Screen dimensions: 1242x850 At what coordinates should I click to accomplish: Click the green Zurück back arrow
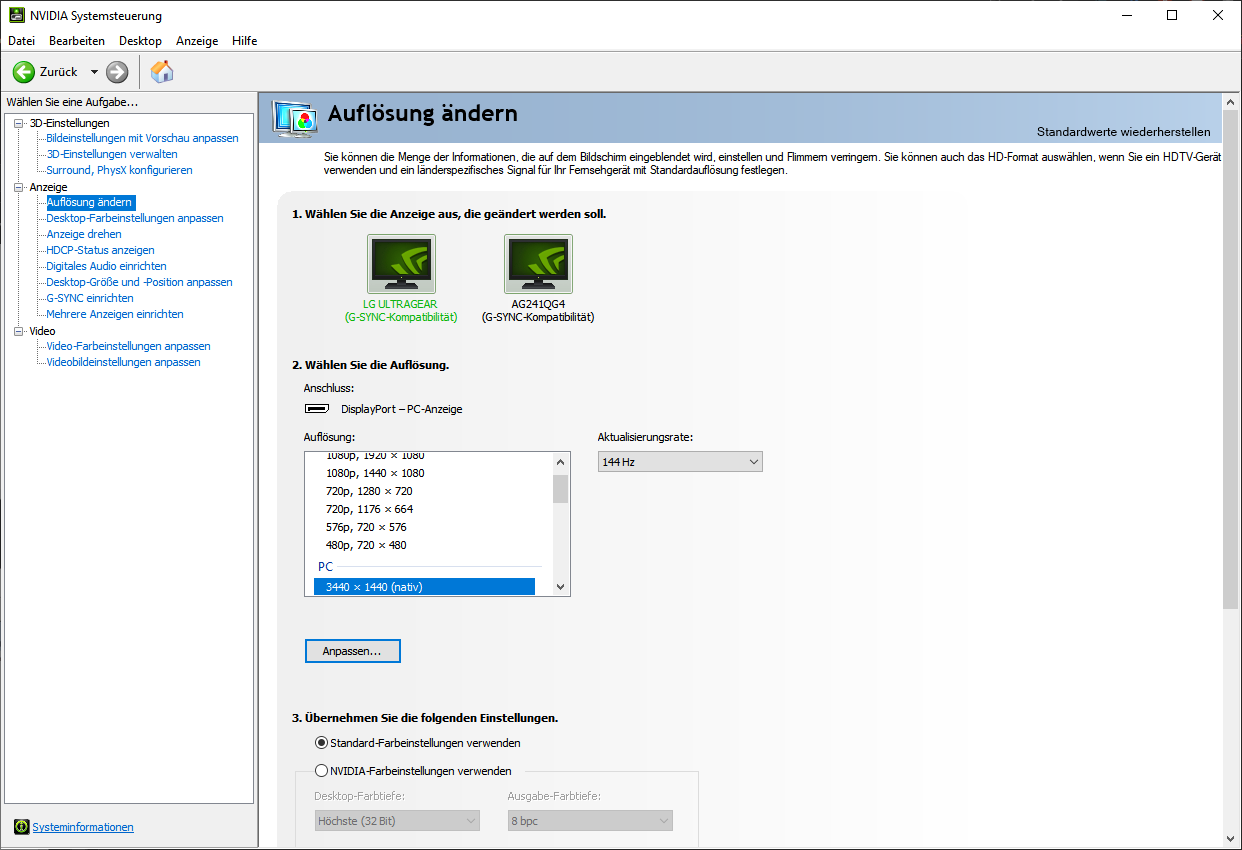click(x=24, y=72)
